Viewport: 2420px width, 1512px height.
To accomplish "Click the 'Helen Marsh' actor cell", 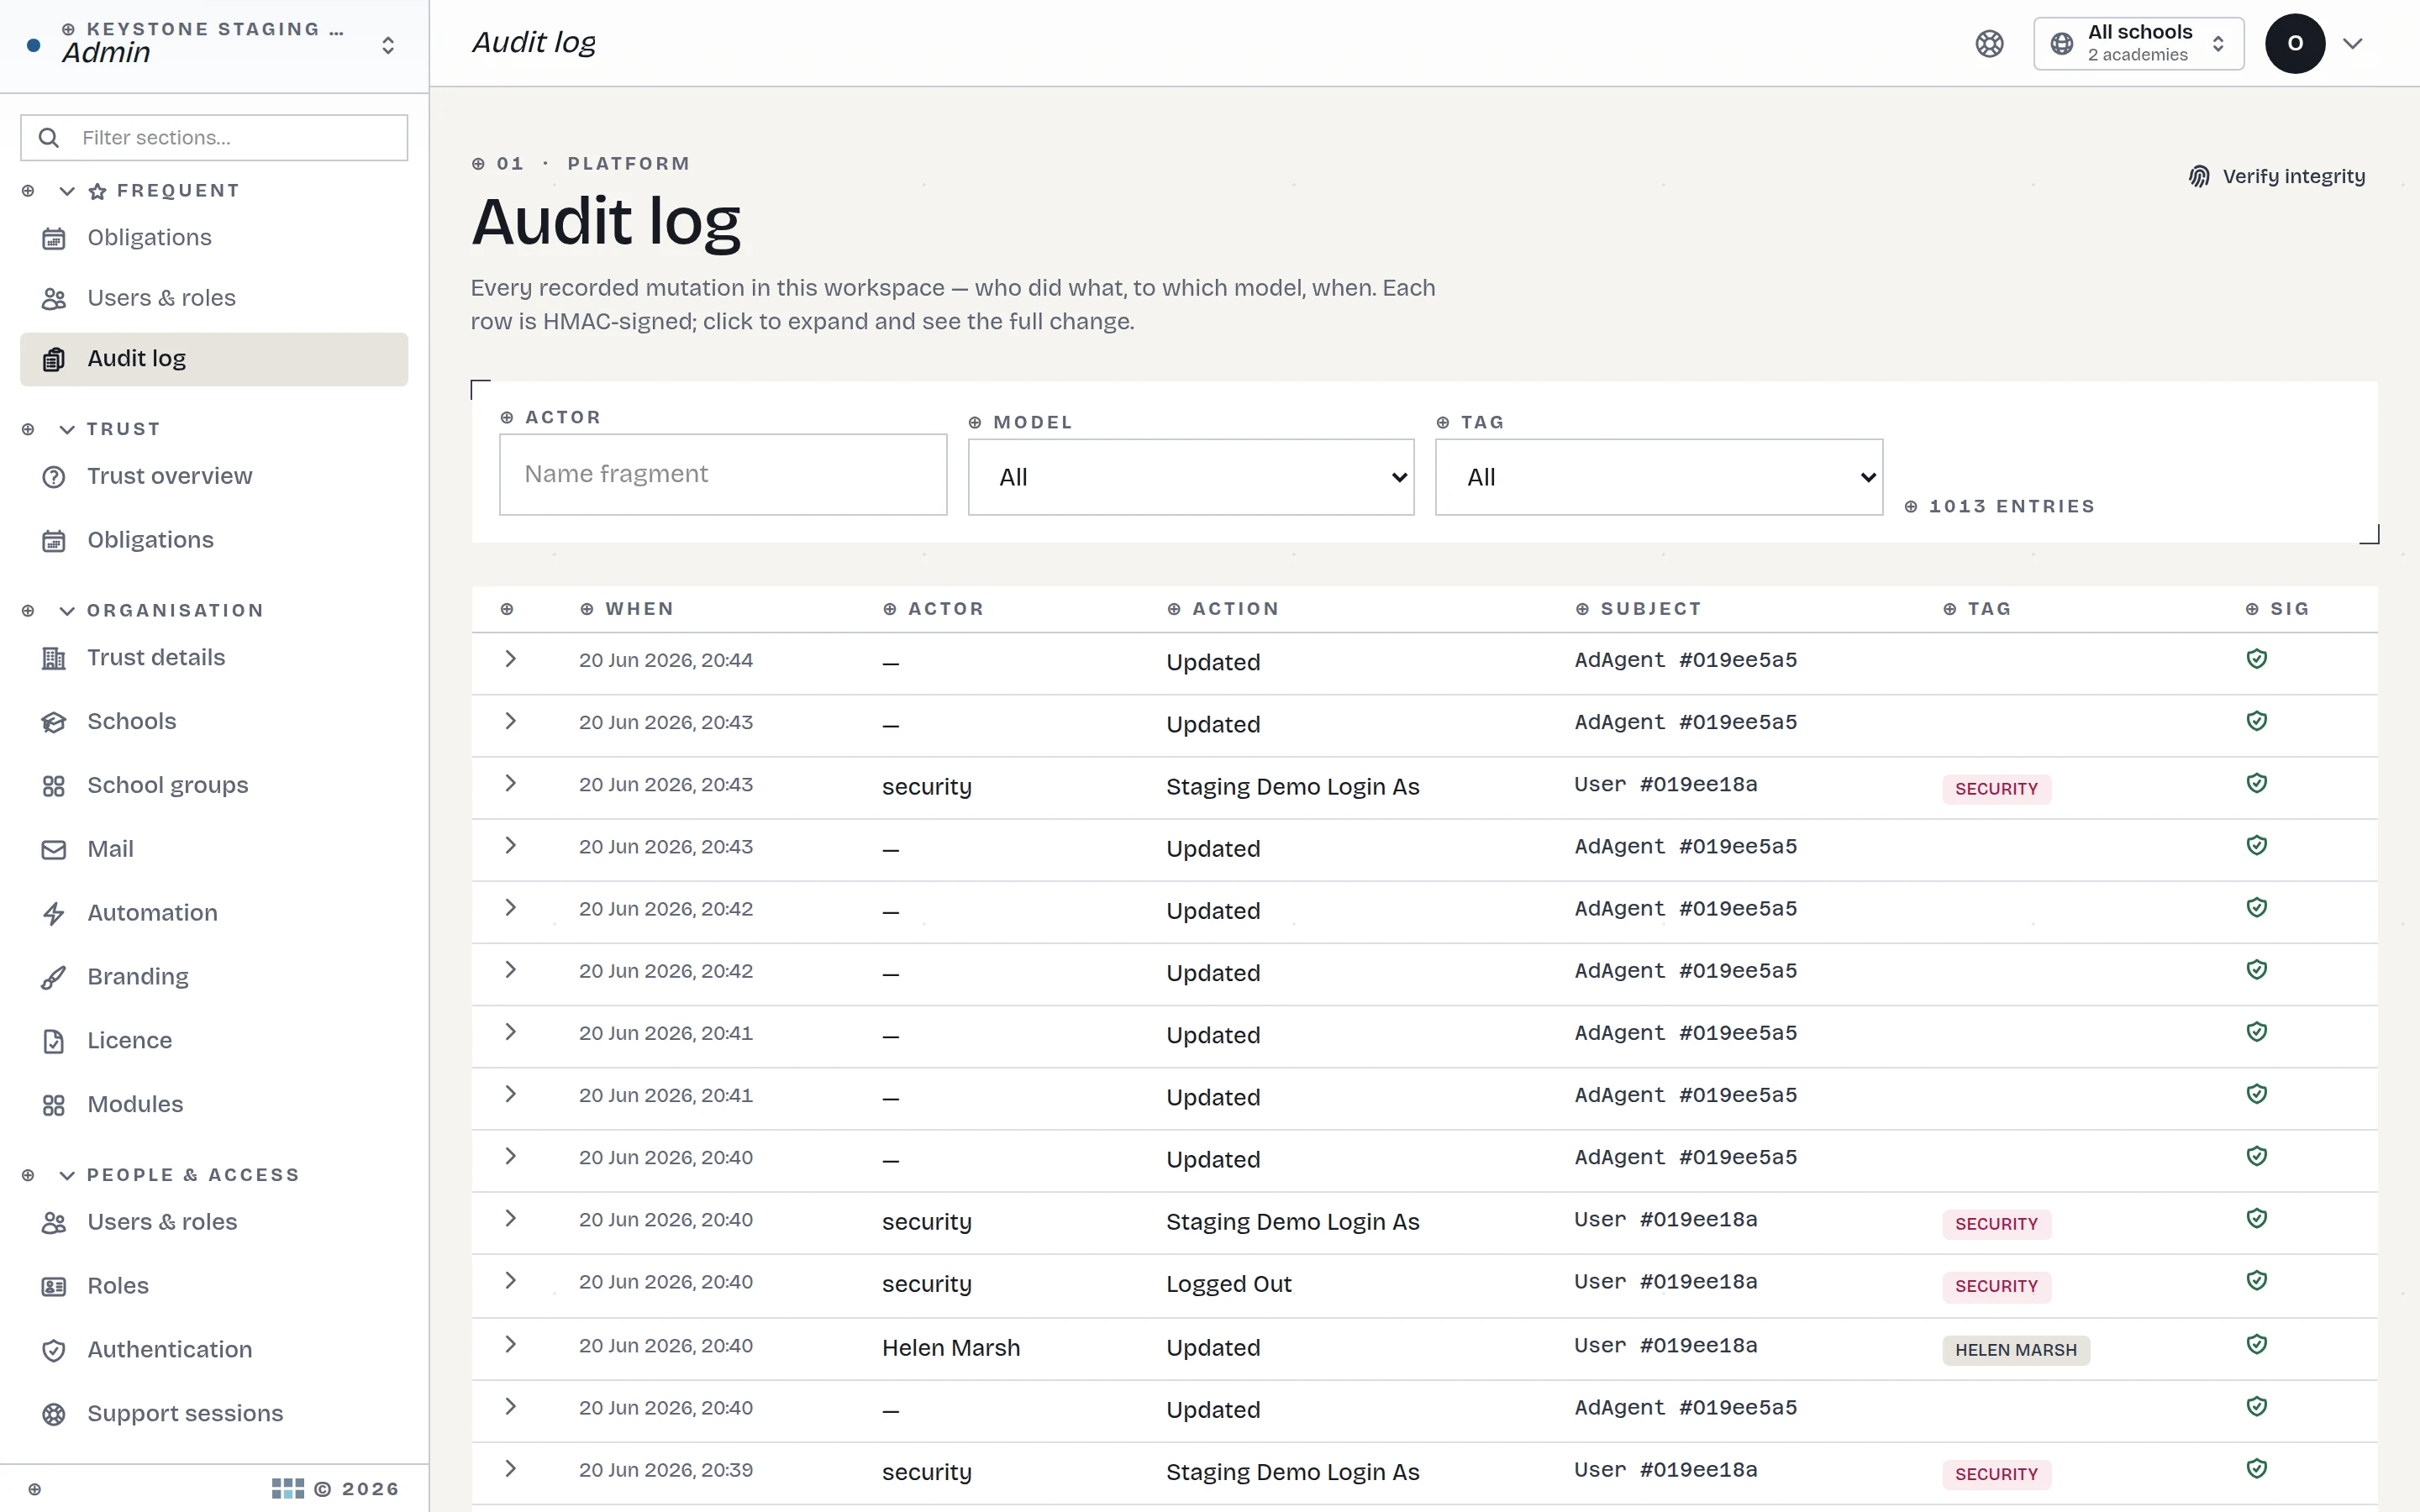I will [951, 1348].
